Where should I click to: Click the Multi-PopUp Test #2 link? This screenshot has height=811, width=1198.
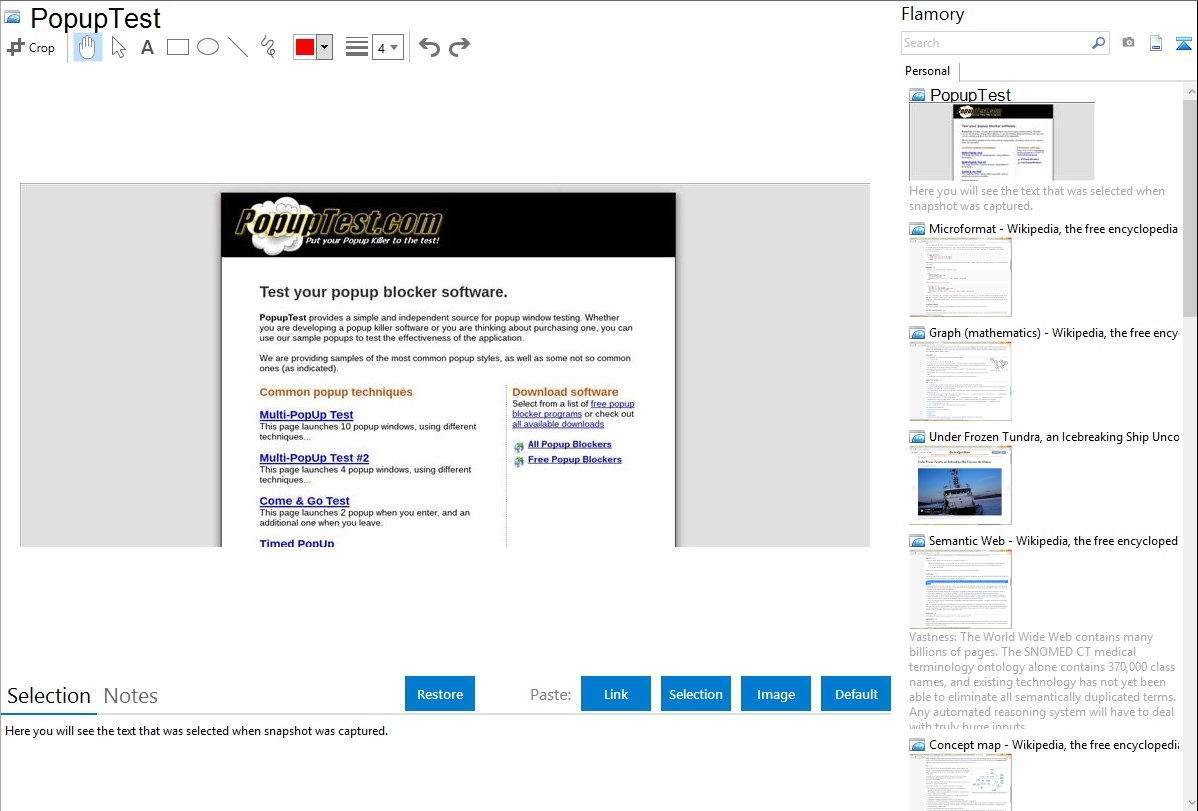tap(314, 458)
